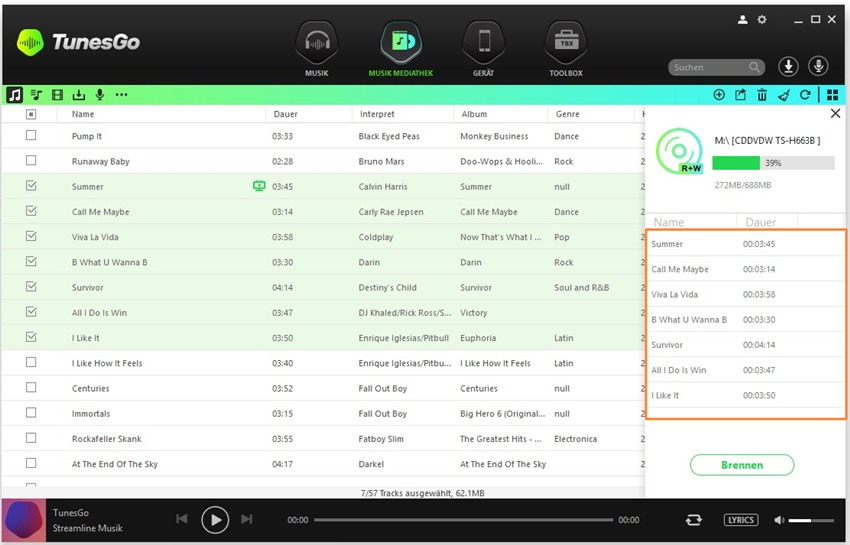The image size is (850, 545).
Task: Click the export share icon
Action: click(x=740, y=95)
